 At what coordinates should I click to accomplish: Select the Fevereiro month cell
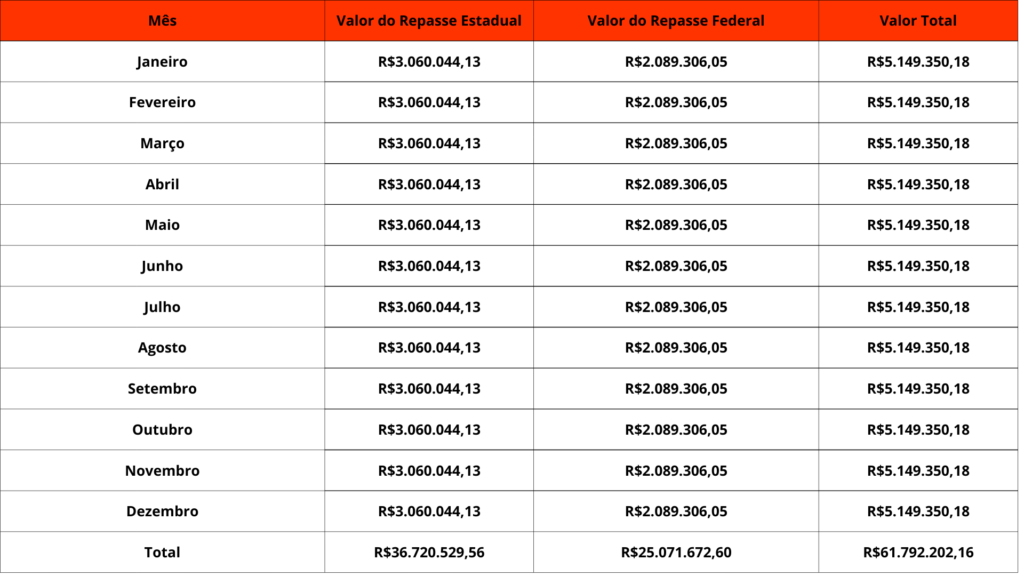pos(162,103)
